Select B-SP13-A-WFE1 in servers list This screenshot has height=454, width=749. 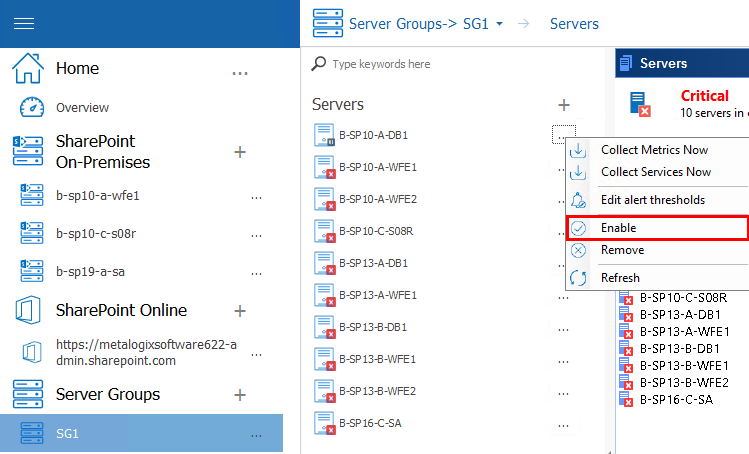(378, 295)
